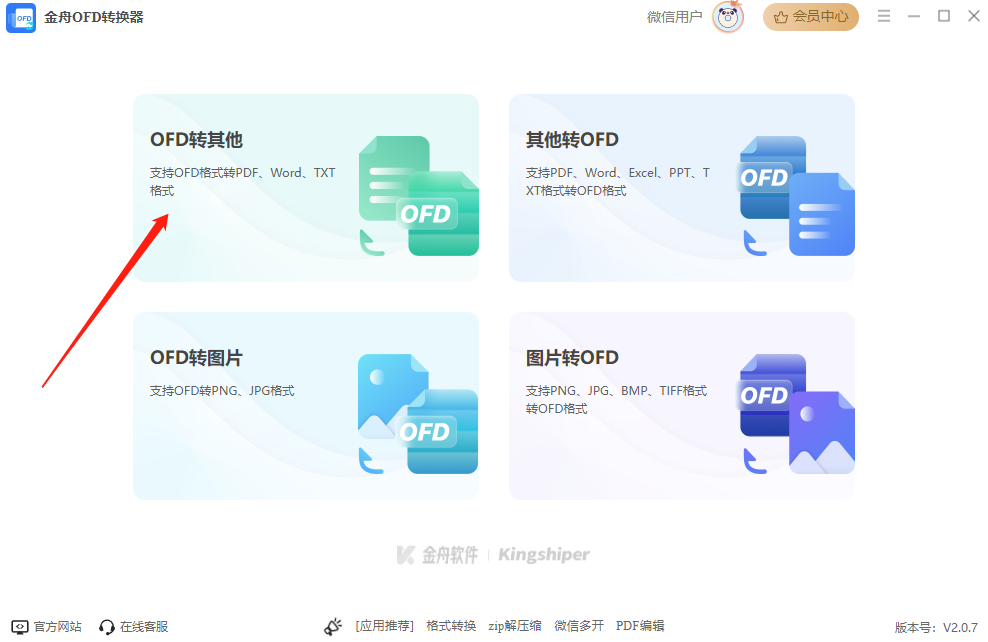Open the 官方网站 link
The width and height of the screenshot is (988, 642).
57,626
